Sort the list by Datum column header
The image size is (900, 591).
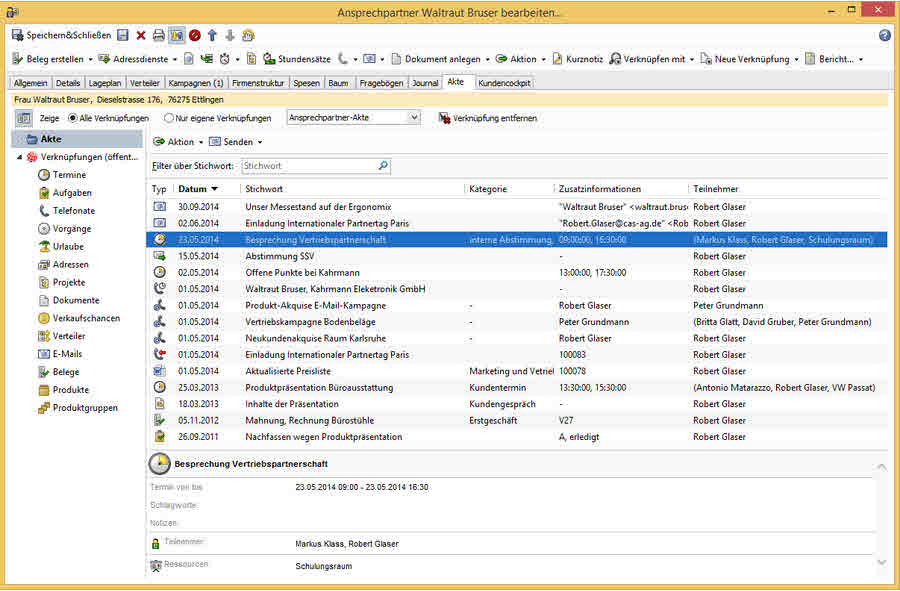pos(193,189)
